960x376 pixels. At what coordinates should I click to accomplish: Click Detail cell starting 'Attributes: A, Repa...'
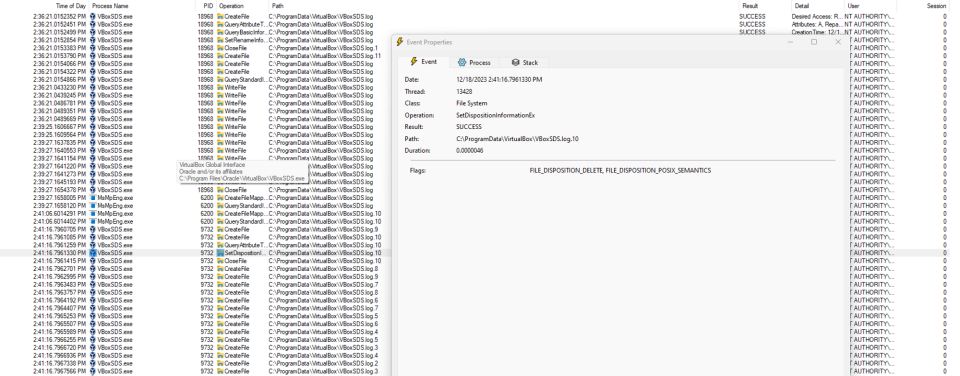818,24
